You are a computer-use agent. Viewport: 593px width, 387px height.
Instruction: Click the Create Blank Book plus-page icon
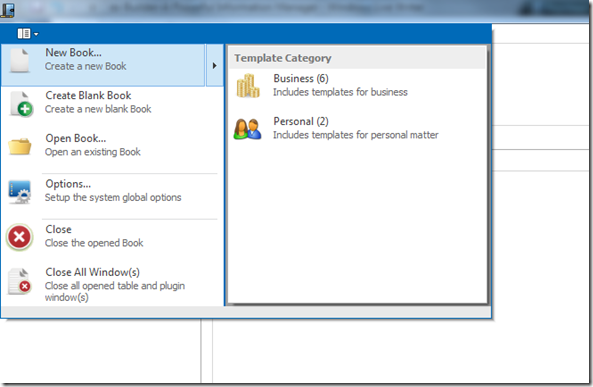tap(21, 104)
